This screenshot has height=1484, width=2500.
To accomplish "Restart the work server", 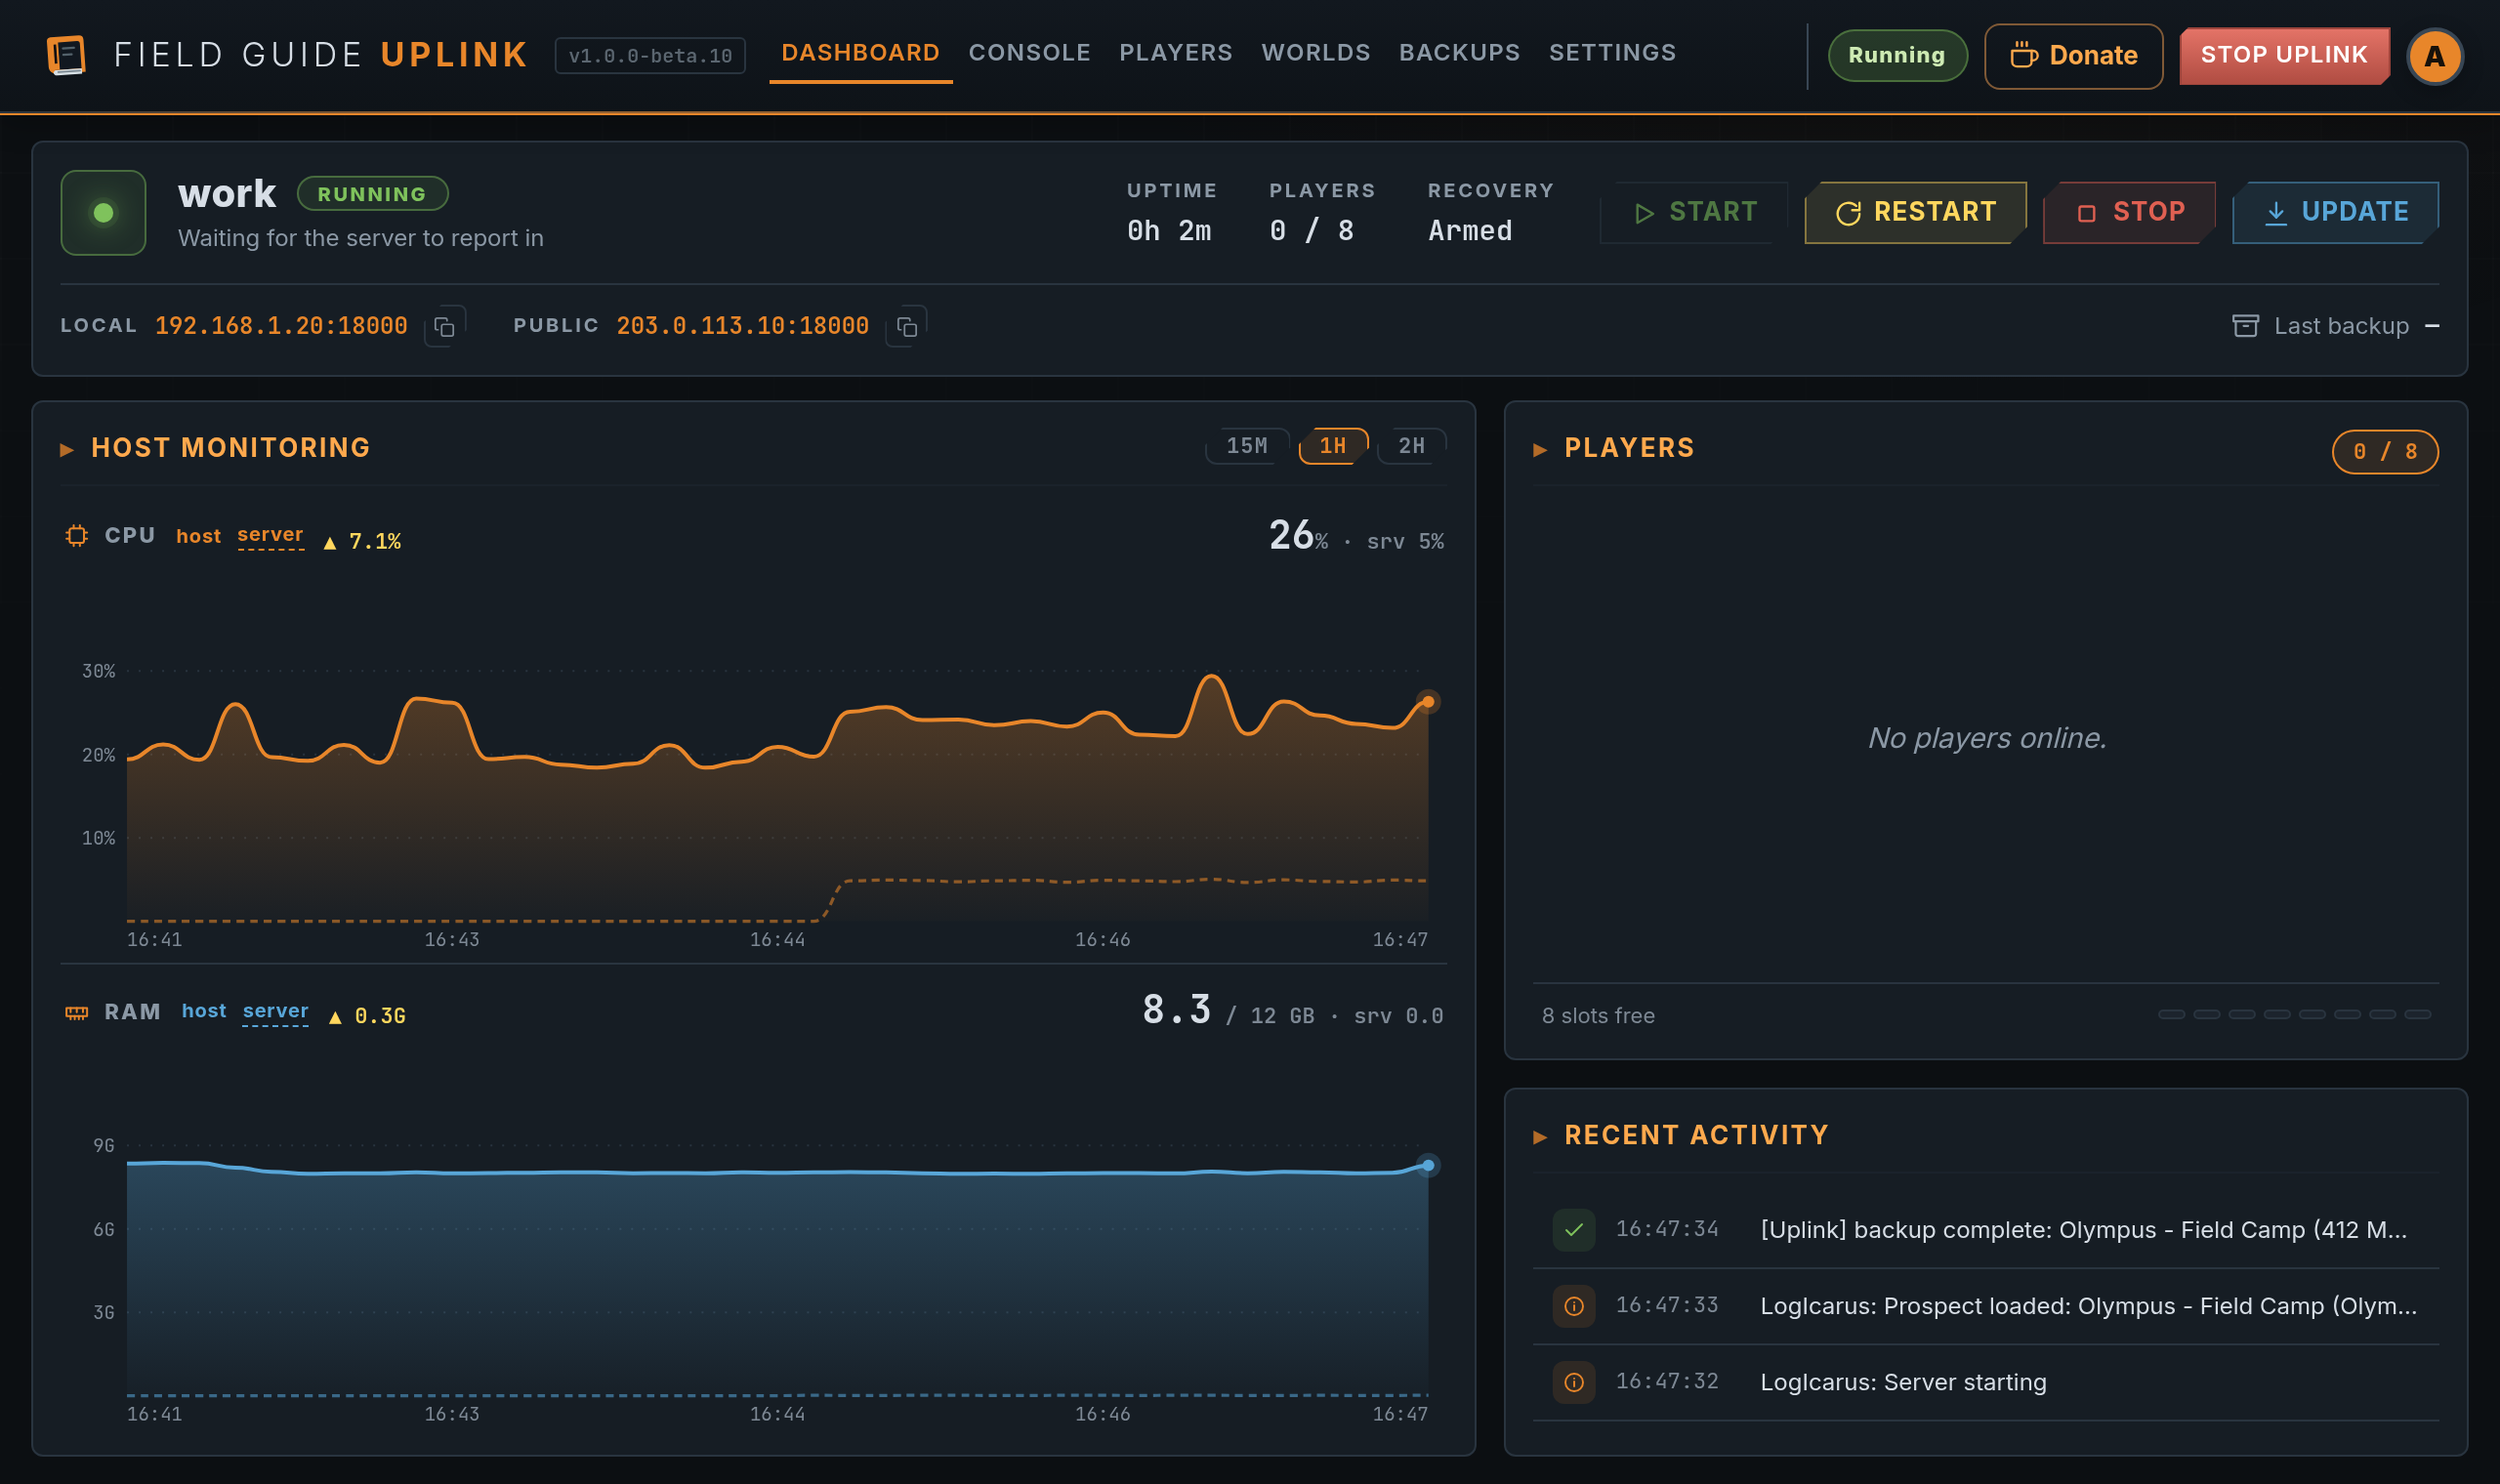I will pyautogui.click(x=1915, y=212).
